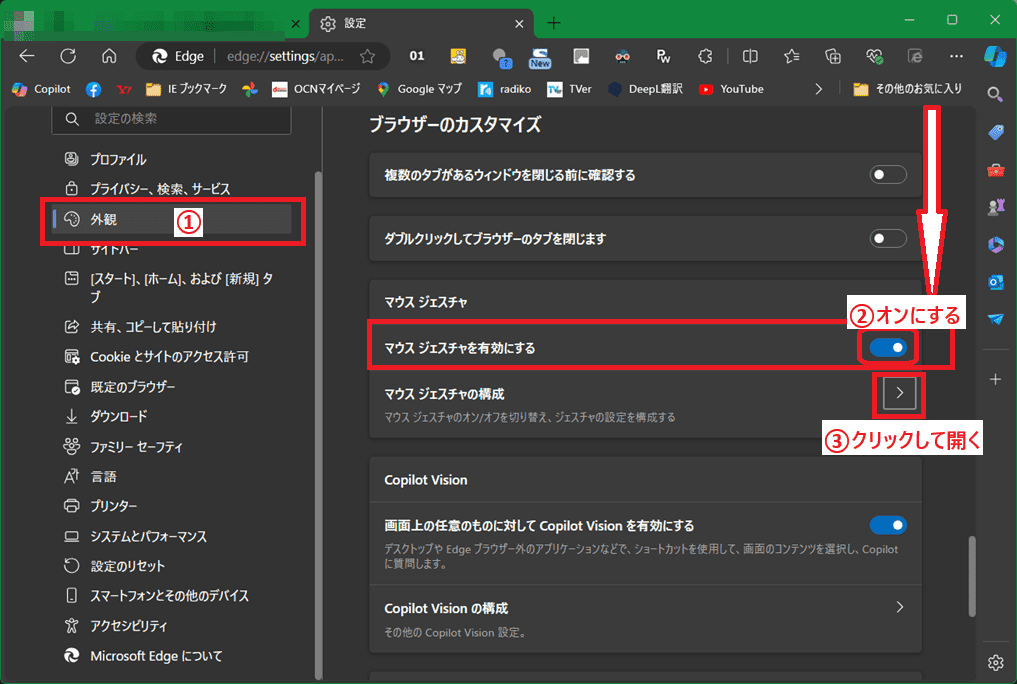The width and height of the screenshot is (1017, 684).
Task: Open Copilot icon in top-right corner
Action: 994,56
